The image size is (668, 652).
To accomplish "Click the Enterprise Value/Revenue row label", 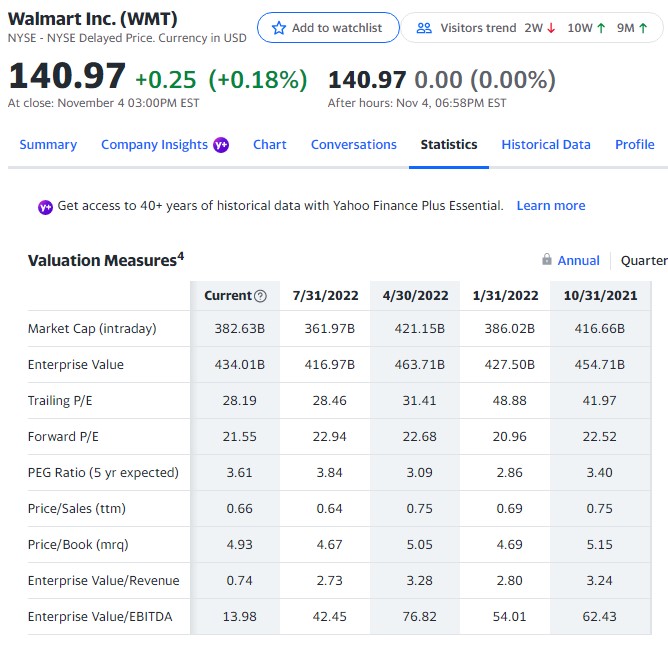I will 104,581.
